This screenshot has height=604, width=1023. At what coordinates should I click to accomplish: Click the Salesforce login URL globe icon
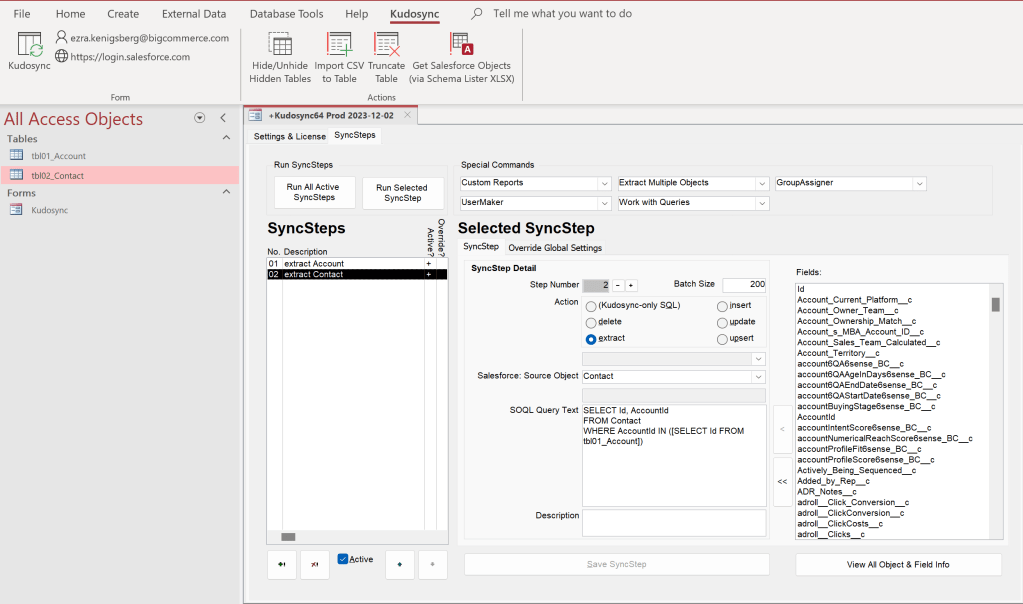click(x=62, y=57)
